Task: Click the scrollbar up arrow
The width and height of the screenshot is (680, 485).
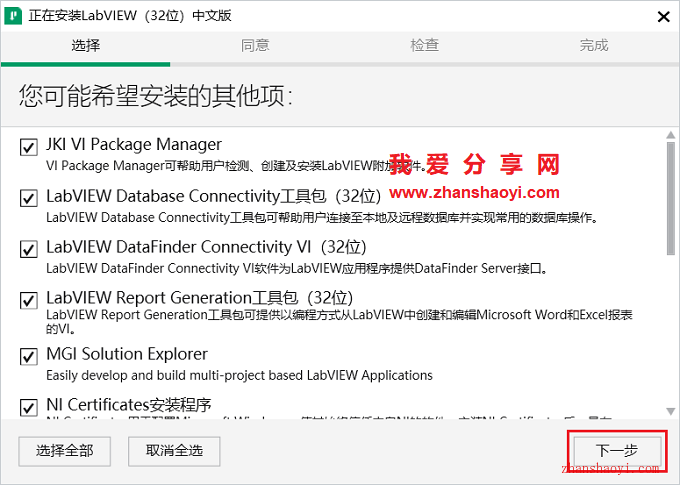Action: coord(670,135)
